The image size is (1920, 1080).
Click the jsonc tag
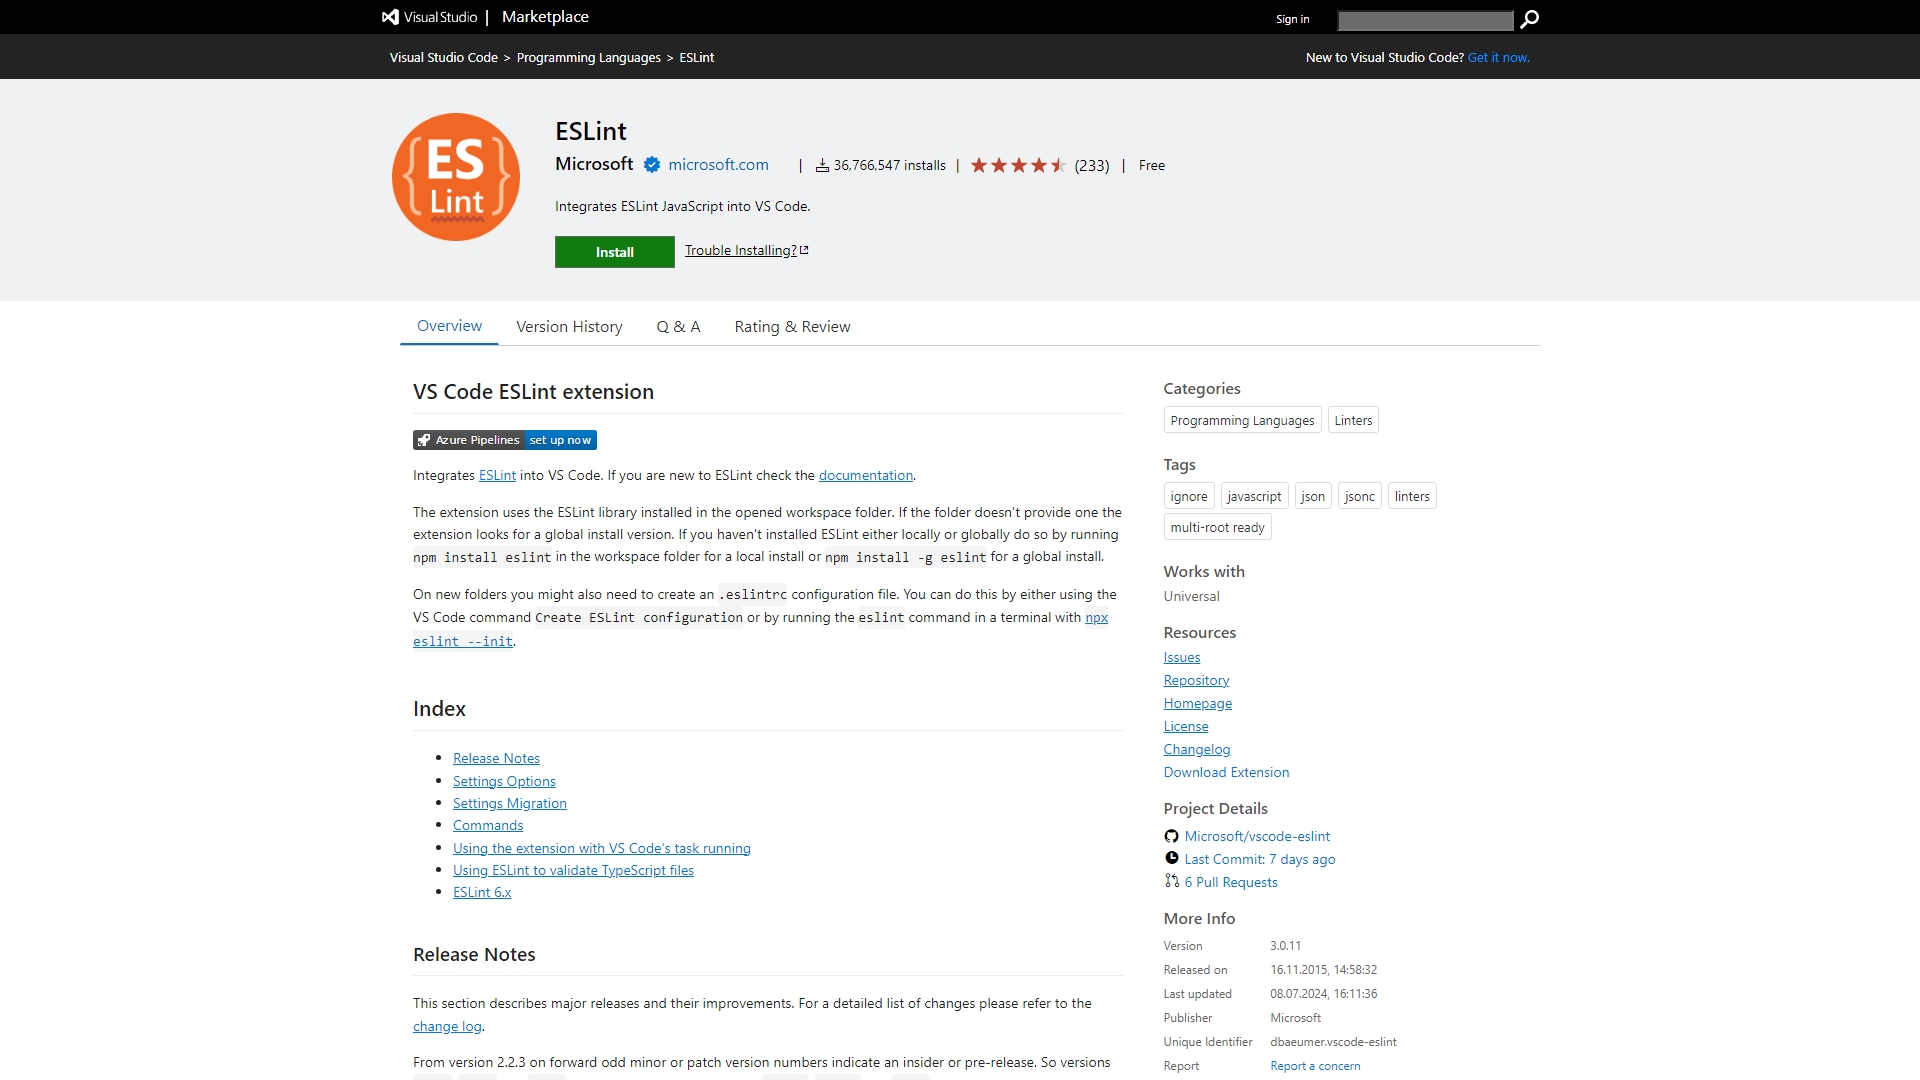tap(1359, 496)
